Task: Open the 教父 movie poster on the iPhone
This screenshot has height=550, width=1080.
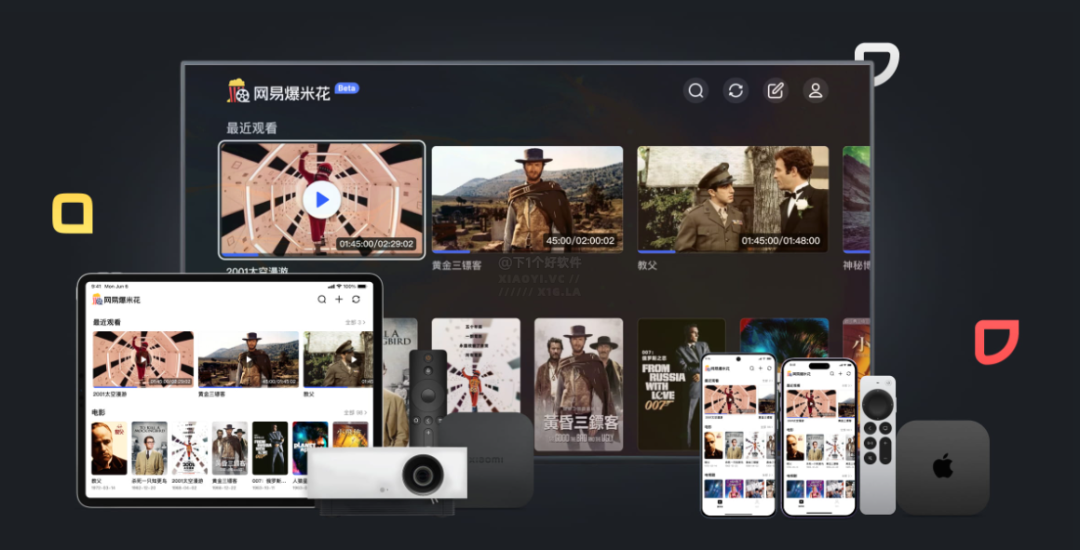Action: (x=796, y=447)
